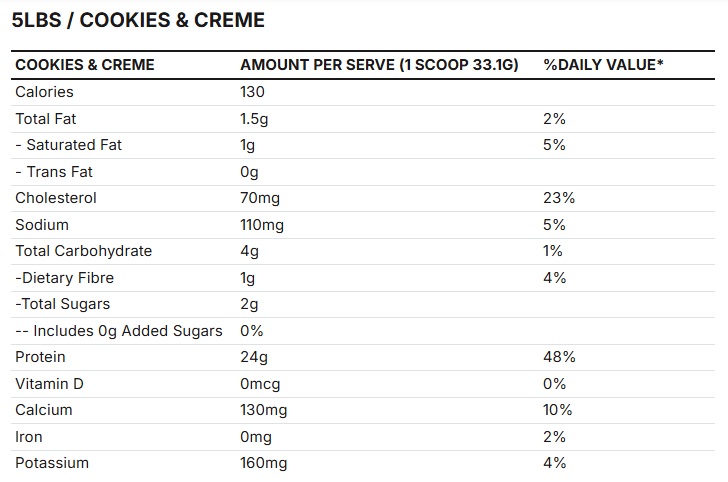
Task: Click the 130 calories value
Action: tap(252, 92)
